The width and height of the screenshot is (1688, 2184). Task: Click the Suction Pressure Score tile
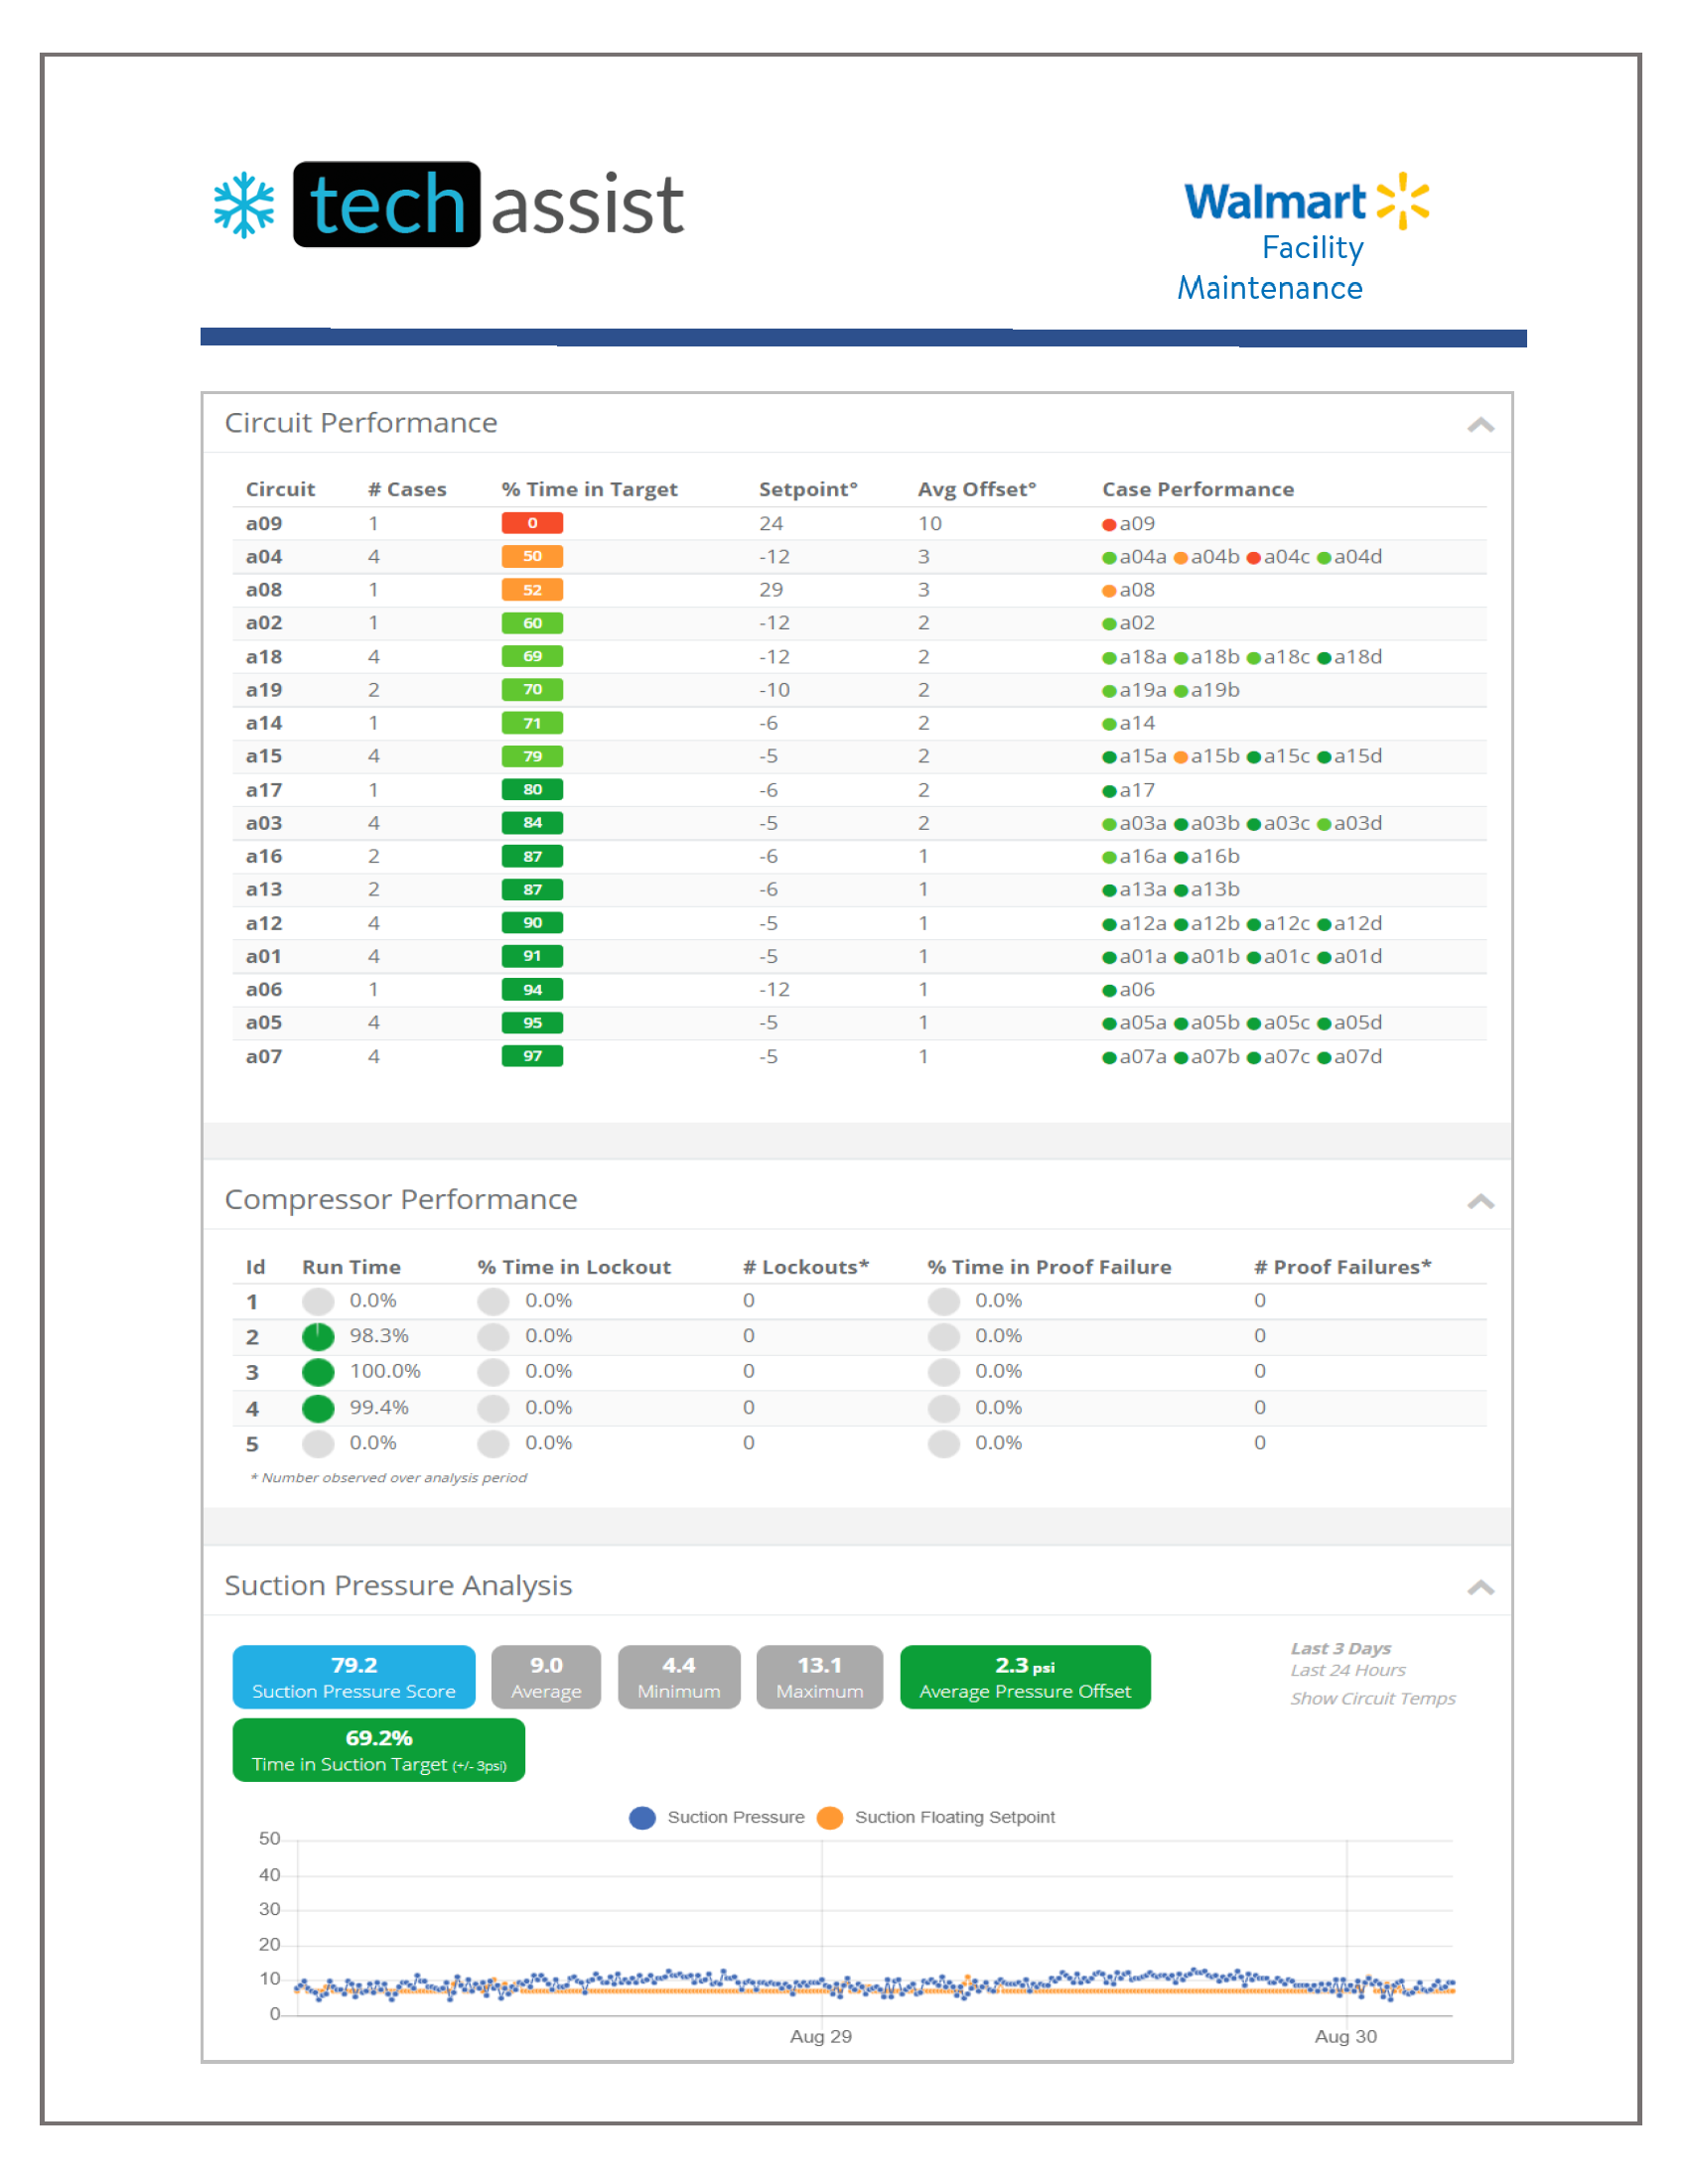click(x=353, y=1676)
